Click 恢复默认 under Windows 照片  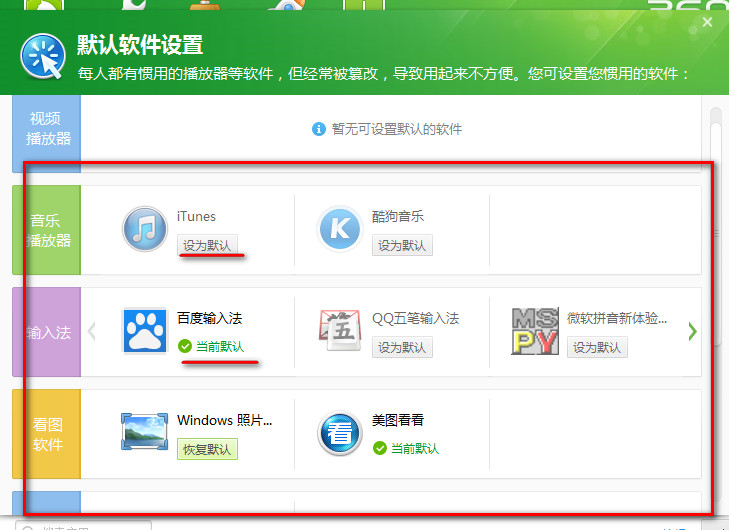coord(207,449)
